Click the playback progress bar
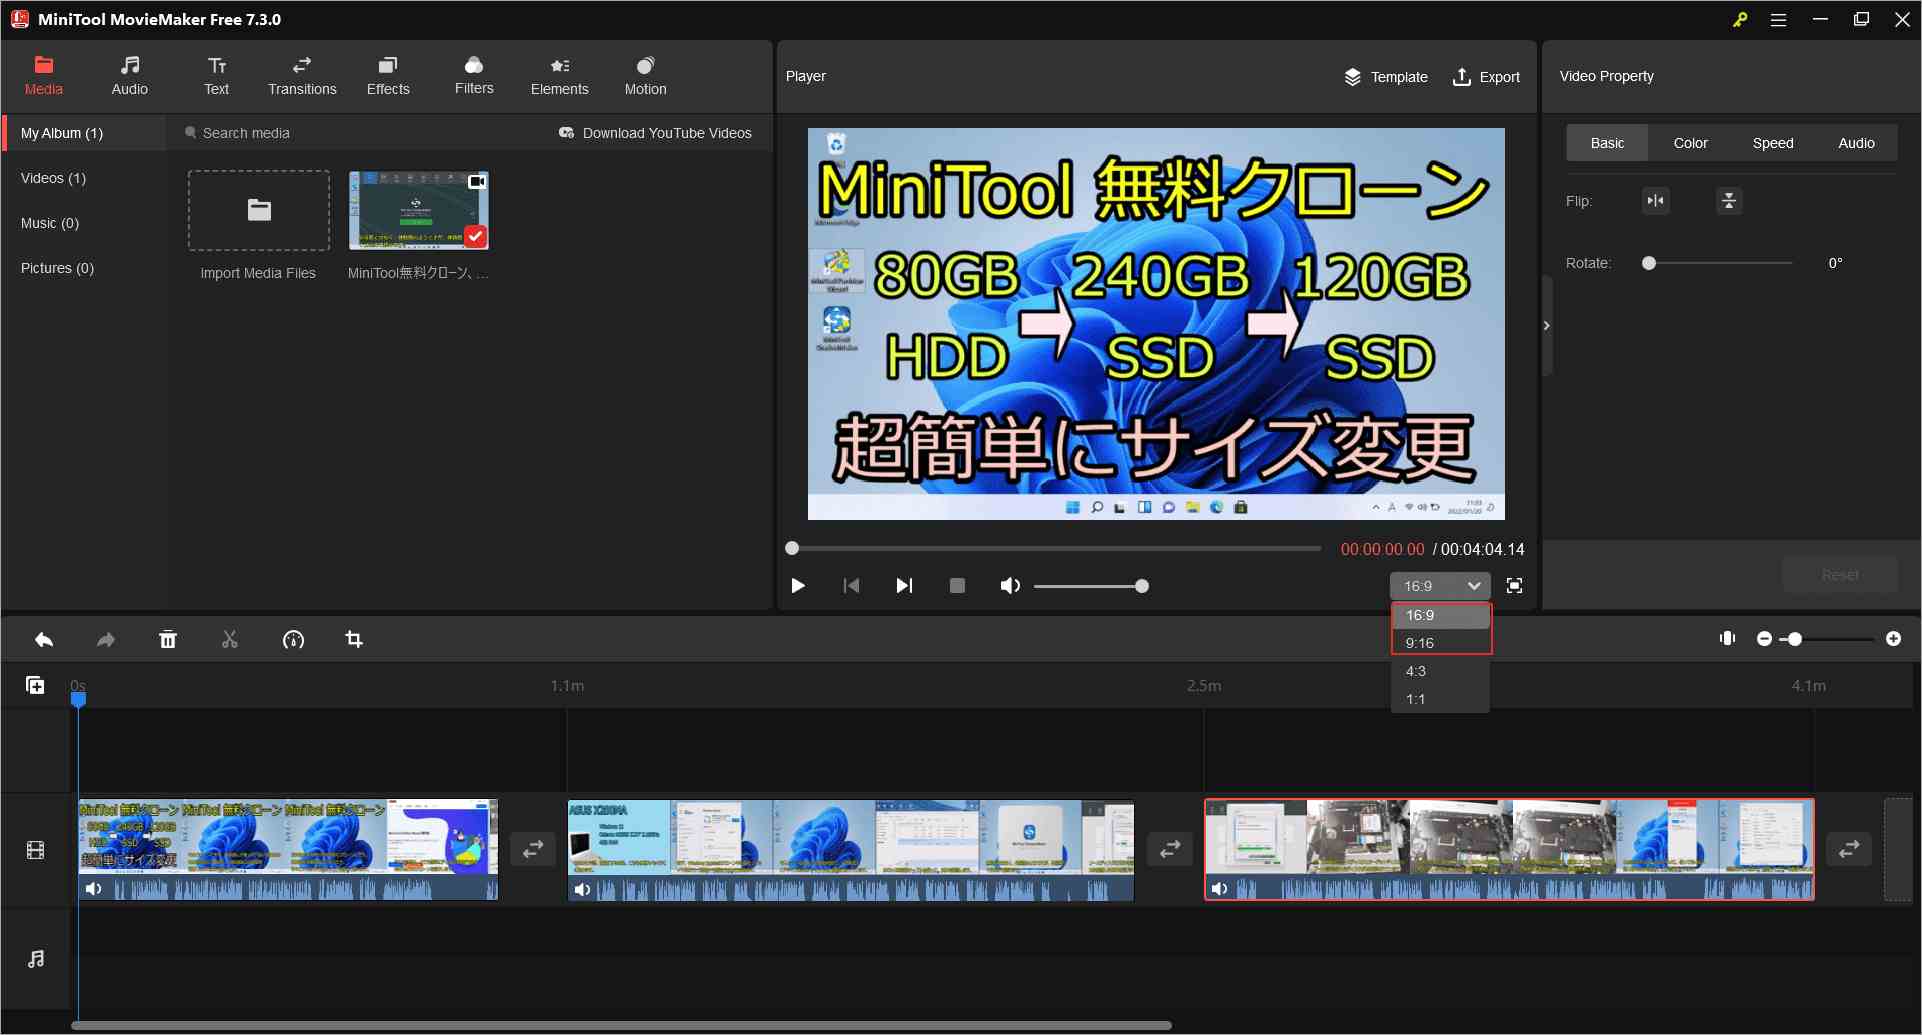 (1056, 548)
